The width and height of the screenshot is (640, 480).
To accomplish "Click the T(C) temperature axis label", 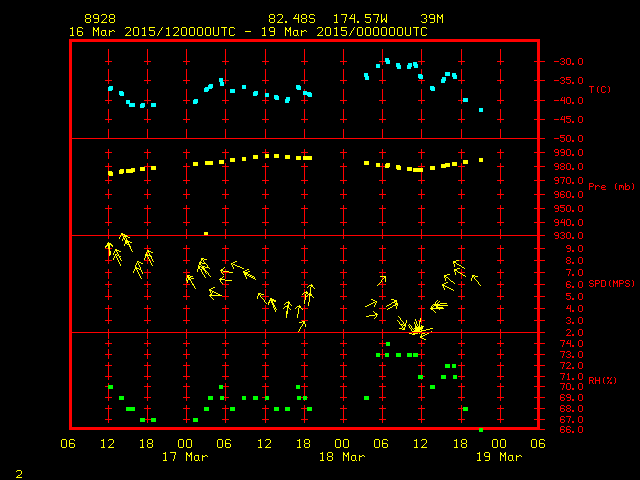I will (599, 89).
